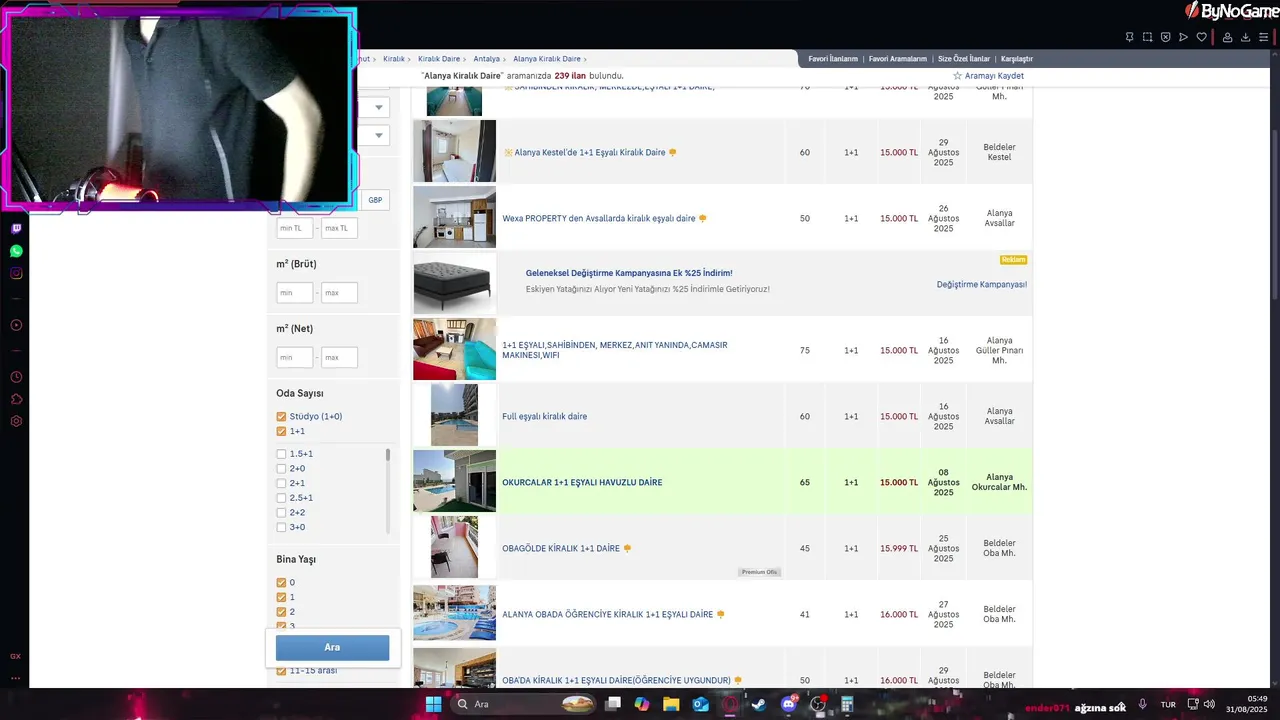
Task: Click the snapshot capture toolbar icon
Action: [1147, 37]
